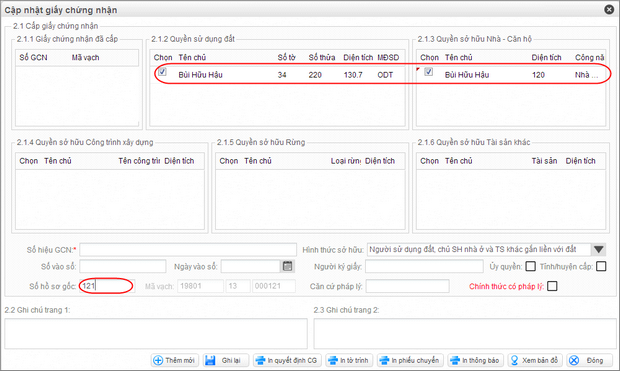Image resolution: width=620 pixels, height=371 pixels.
Task: Click the Xem bản đồ map pin icon
Action: [514, 360]
